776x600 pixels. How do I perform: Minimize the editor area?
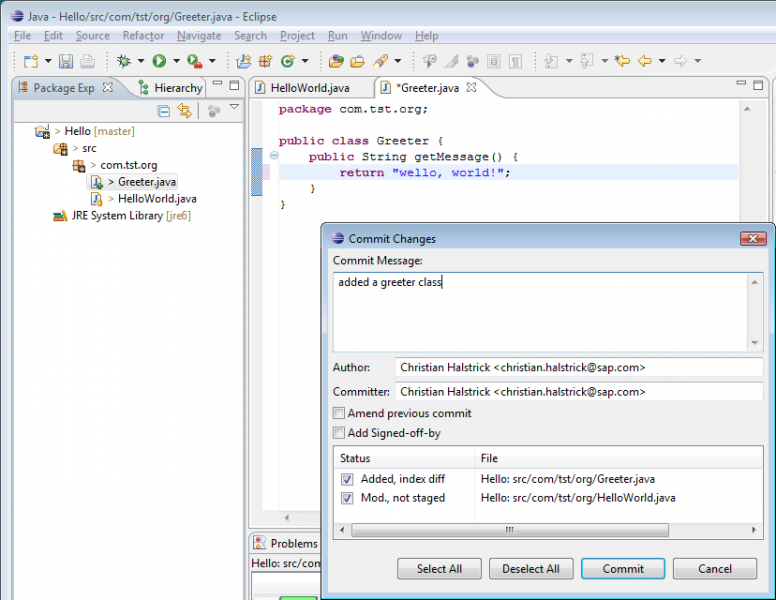pyautogui.click(x=741, y=83)
